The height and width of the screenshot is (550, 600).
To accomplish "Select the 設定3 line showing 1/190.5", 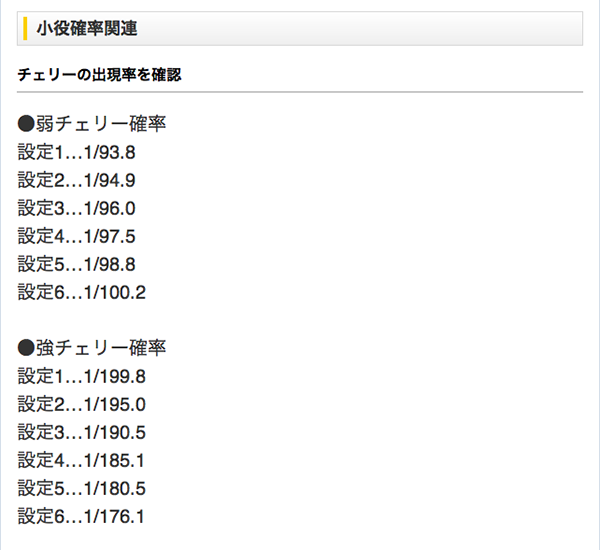I will click(x=82, y=433).
